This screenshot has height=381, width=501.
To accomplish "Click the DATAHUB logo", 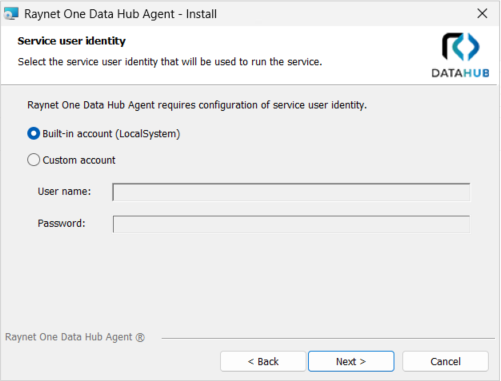I will click(460, 55).
